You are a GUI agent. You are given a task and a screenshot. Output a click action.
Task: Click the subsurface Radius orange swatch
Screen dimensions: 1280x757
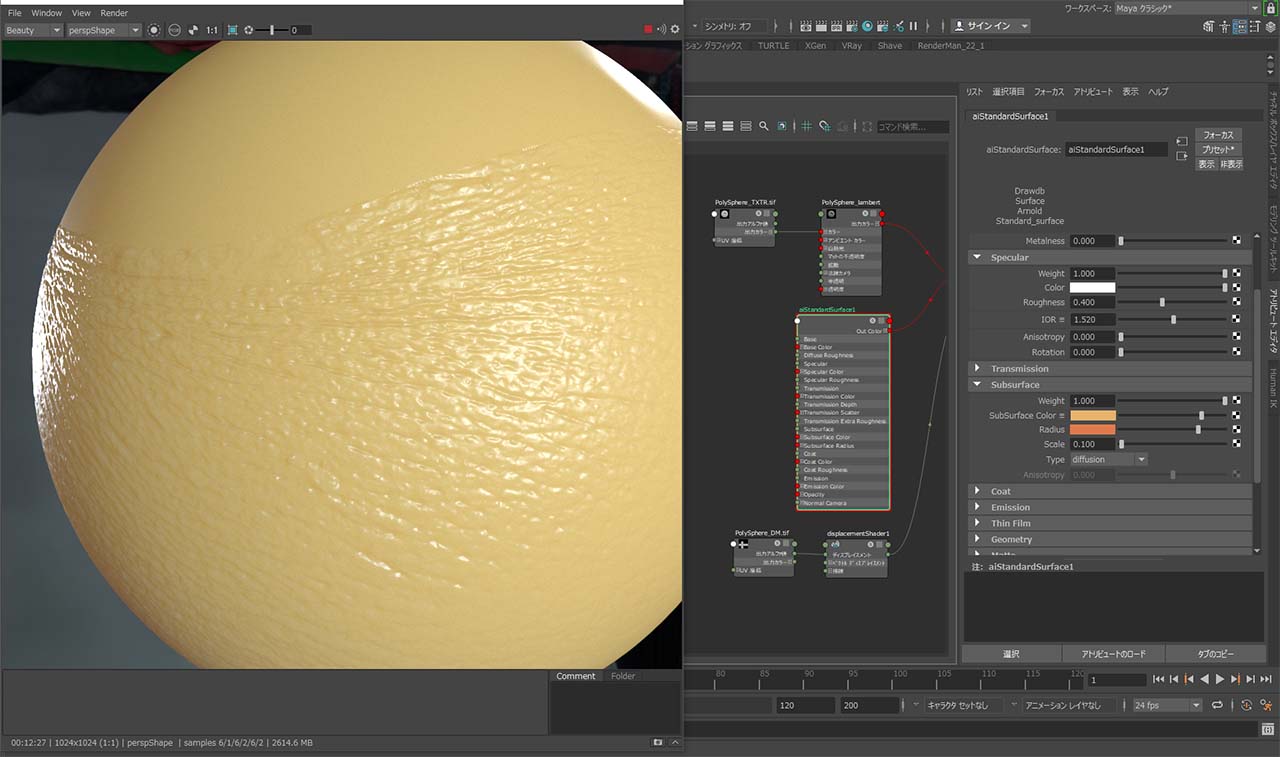click(1092, 430)
